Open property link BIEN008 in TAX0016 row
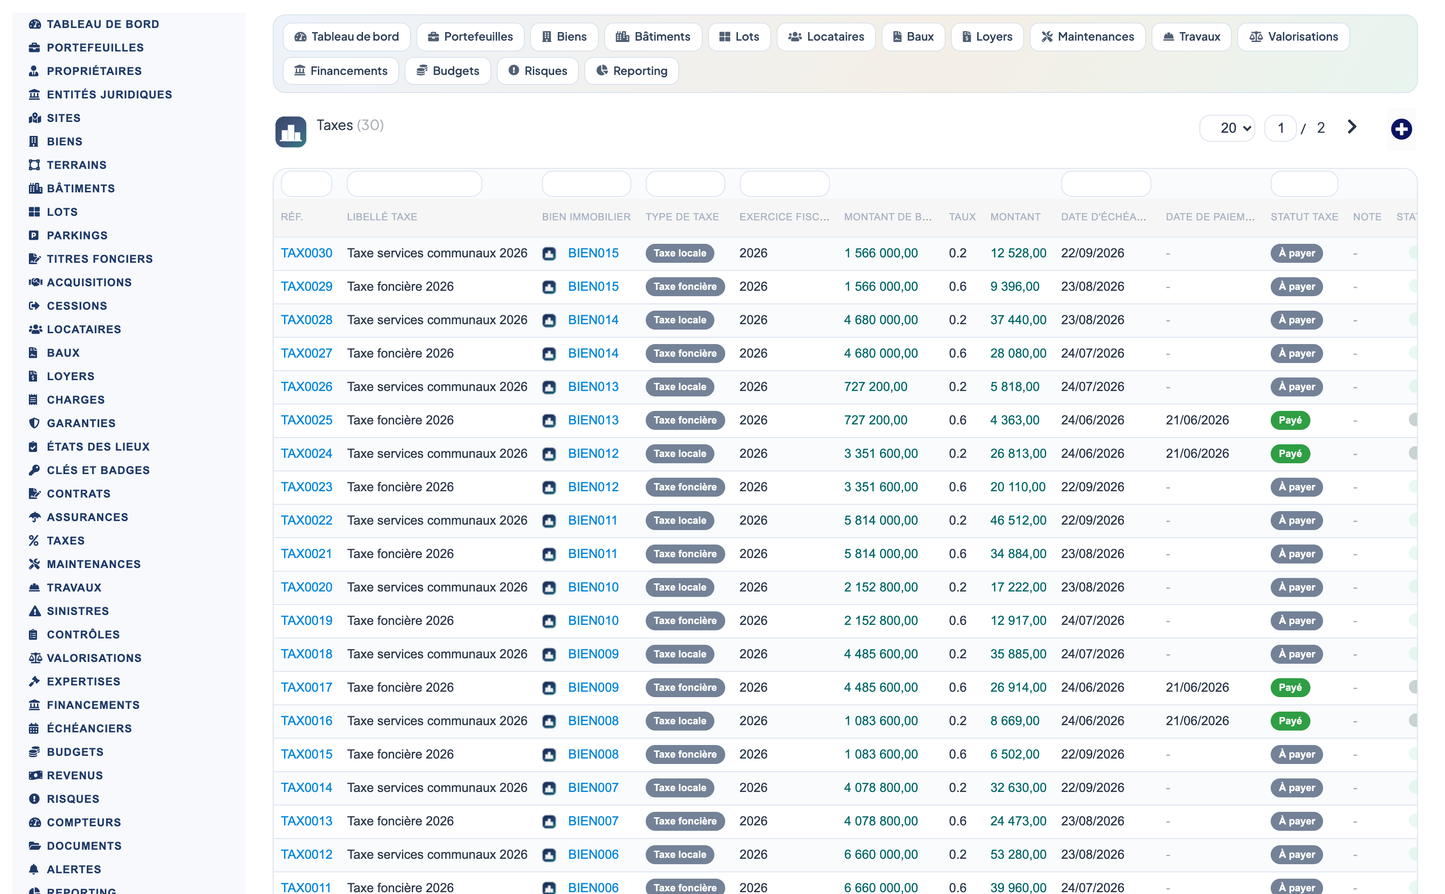 pyautogui.click(x=593, y=721)
